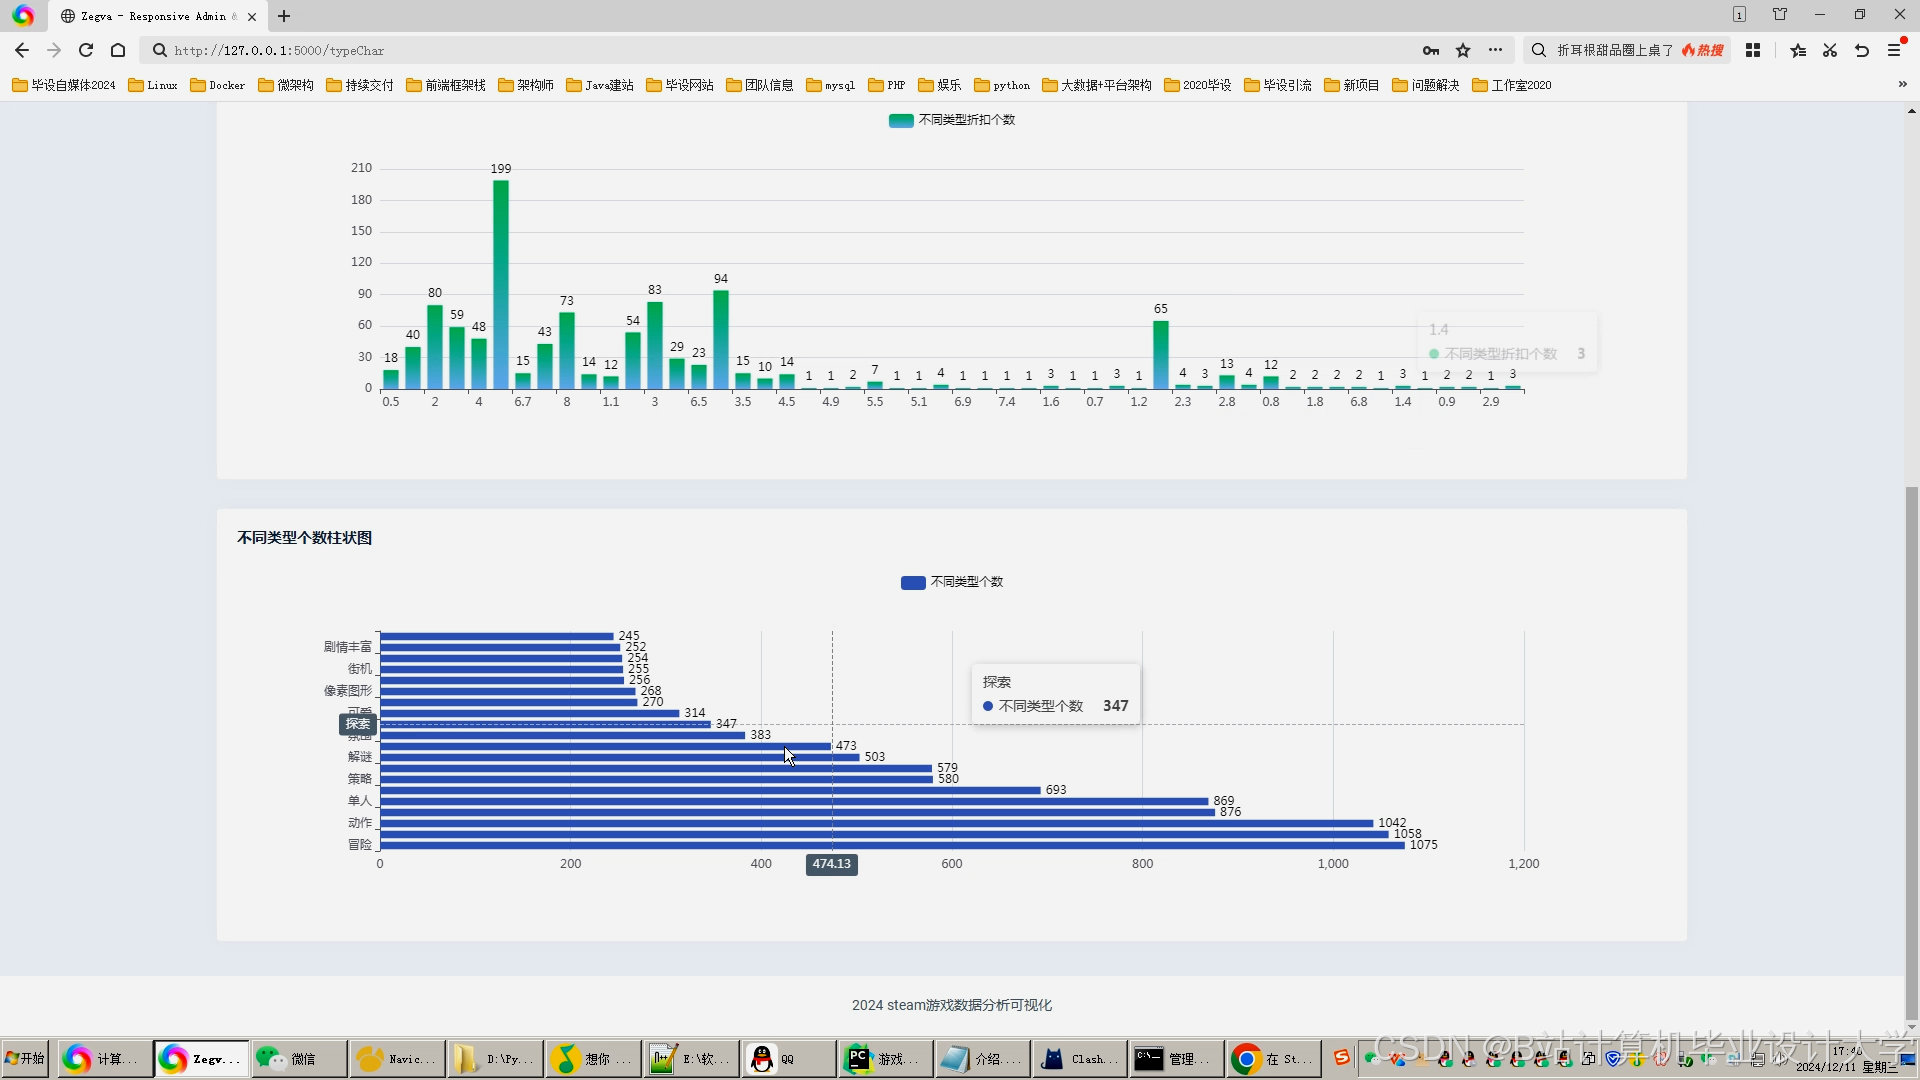Click the browser skin shirt icon
Viewport: 1920px width, 1080px height.
pos(1780,14)
